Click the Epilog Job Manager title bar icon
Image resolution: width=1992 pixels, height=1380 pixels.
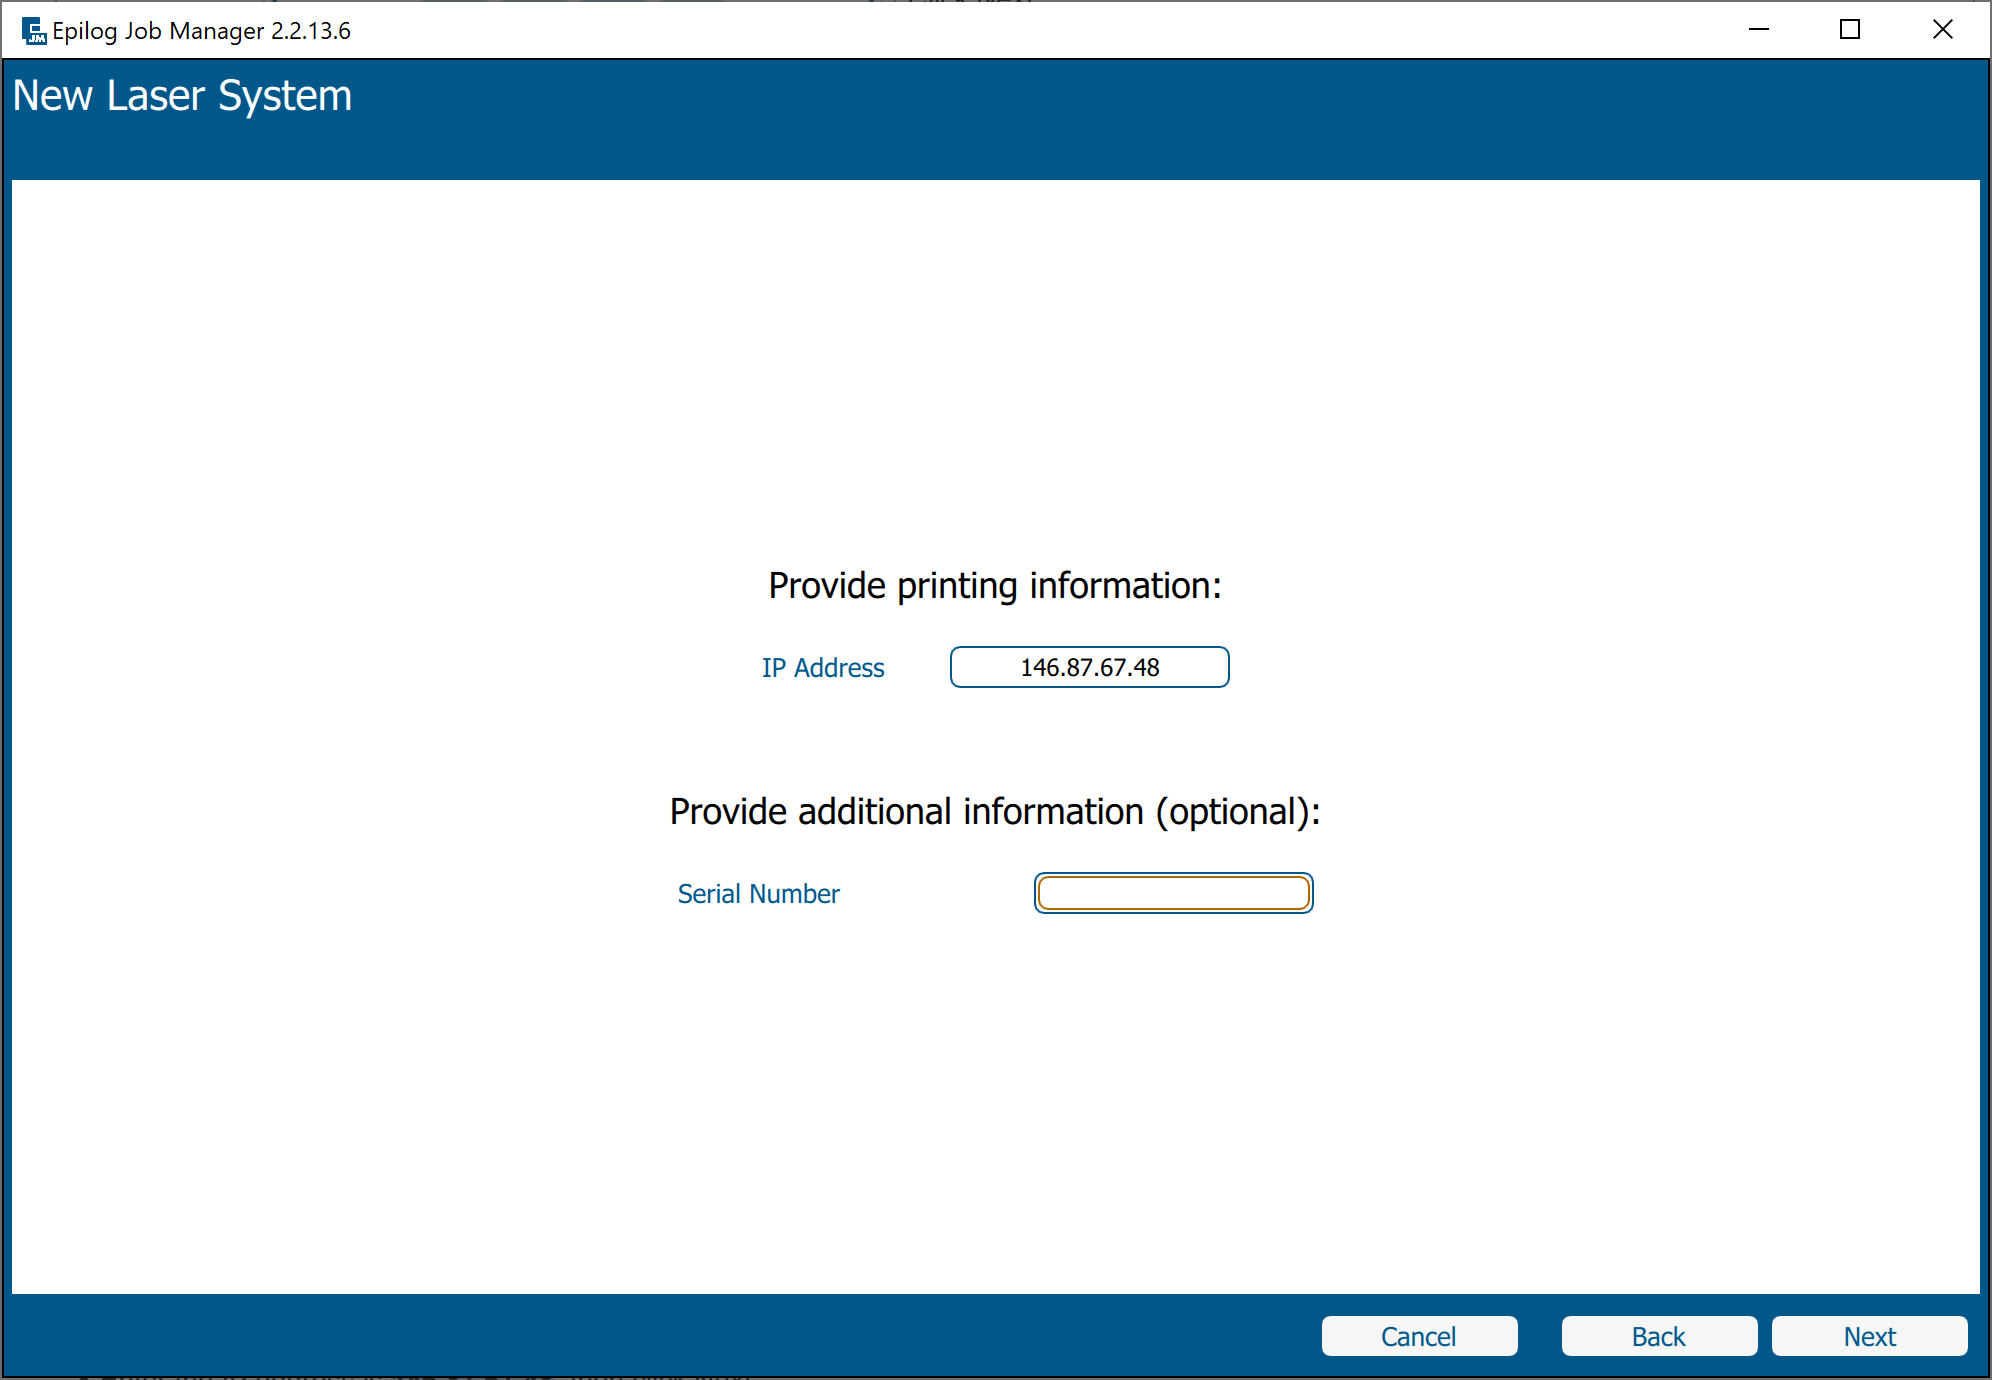[x=33, y=31]
